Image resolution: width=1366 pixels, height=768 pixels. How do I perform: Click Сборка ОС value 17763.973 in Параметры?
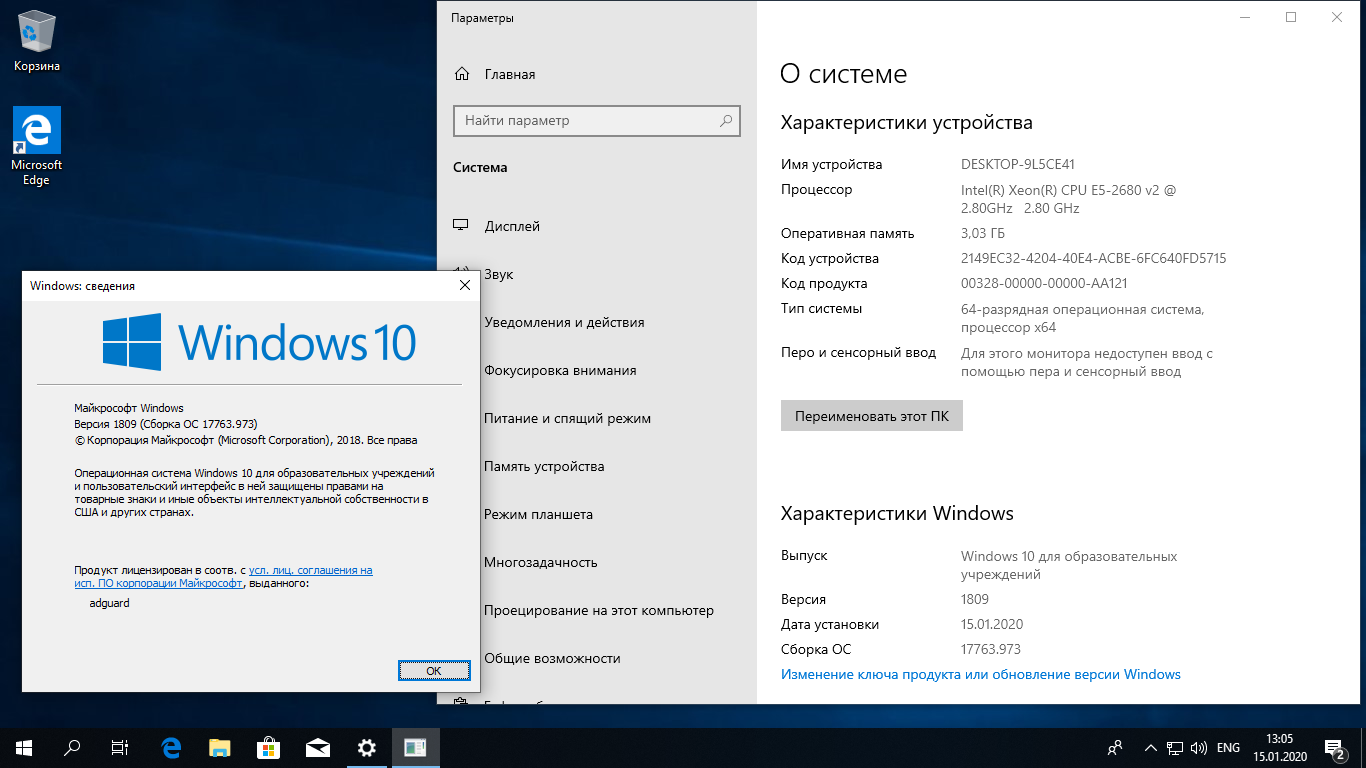point(991,649)
